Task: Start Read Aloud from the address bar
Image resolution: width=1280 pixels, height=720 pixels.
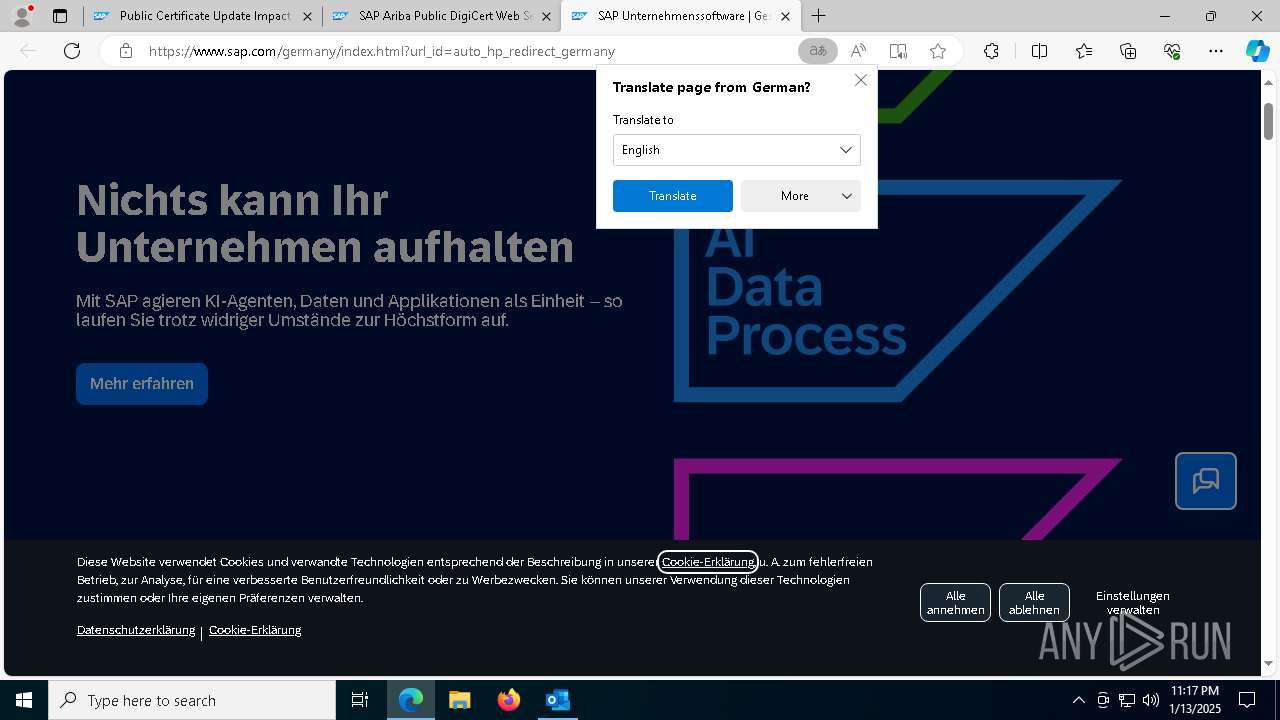Action: tap(858, 51)
